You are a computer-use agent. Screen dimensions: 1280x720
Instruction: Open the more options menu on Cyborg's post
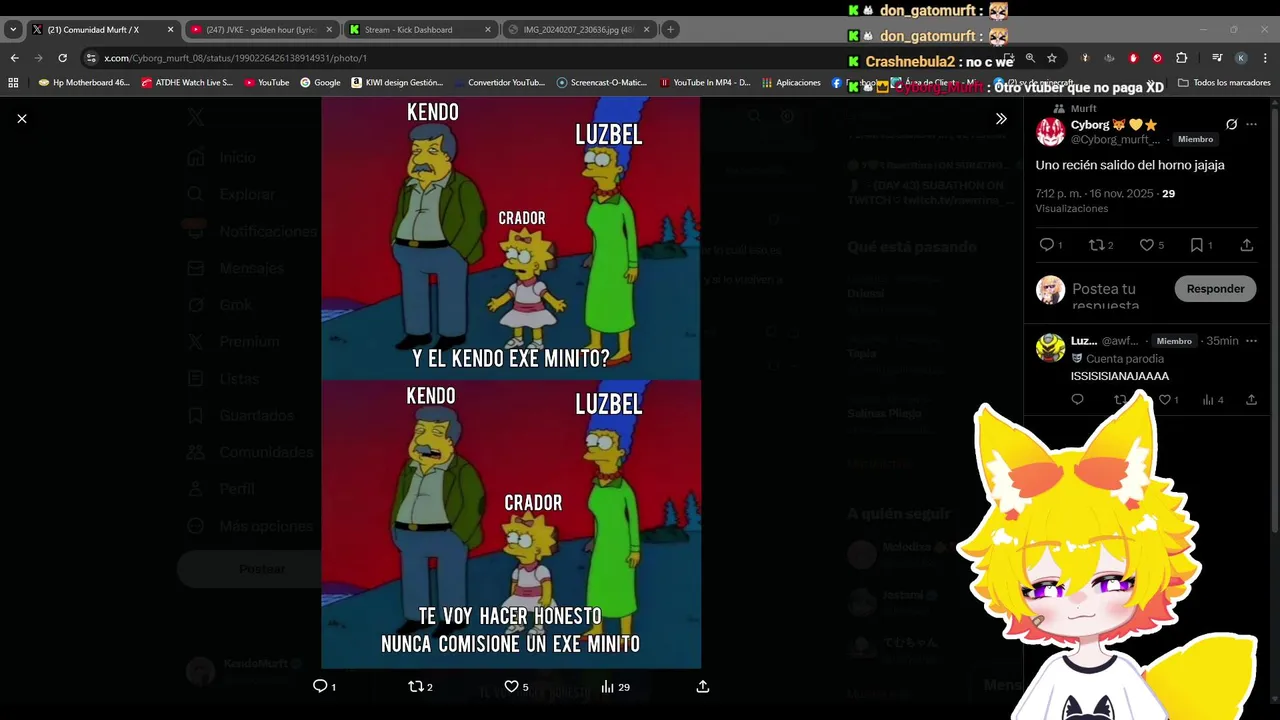pyautogui.click(x=1251, y=125)
